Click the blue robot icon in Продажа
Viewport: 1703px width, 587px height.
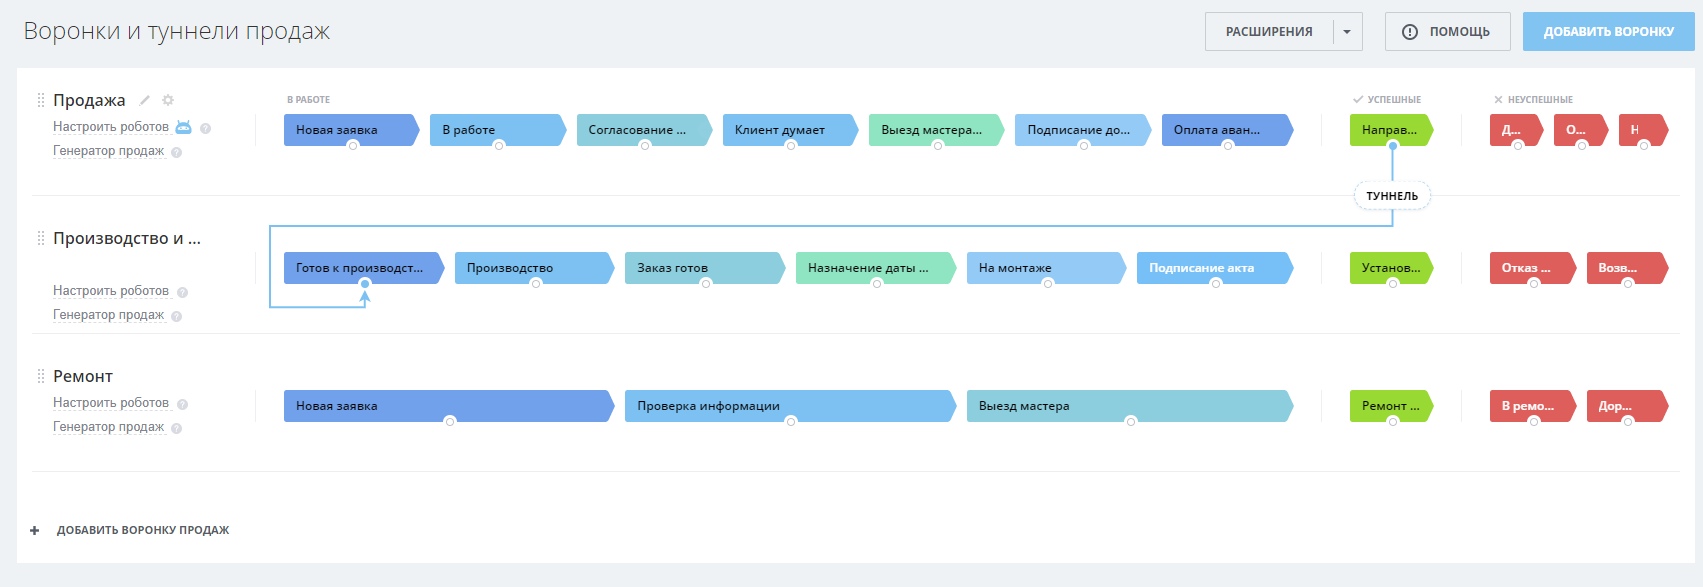tap(183, 127)
